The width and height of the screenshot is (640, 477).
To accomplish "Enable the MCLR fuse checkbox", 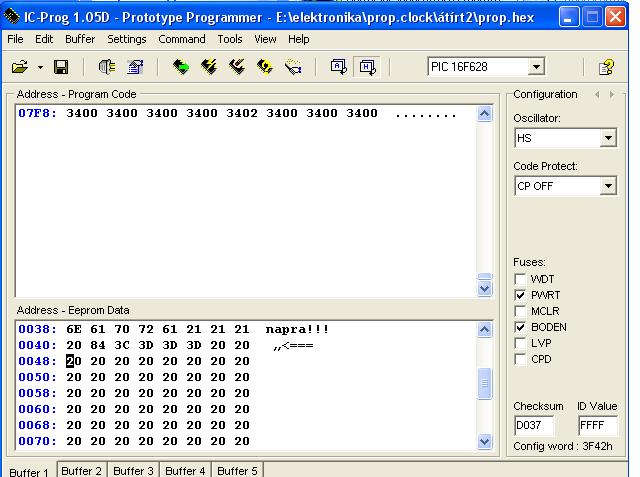I will [520, 311].
